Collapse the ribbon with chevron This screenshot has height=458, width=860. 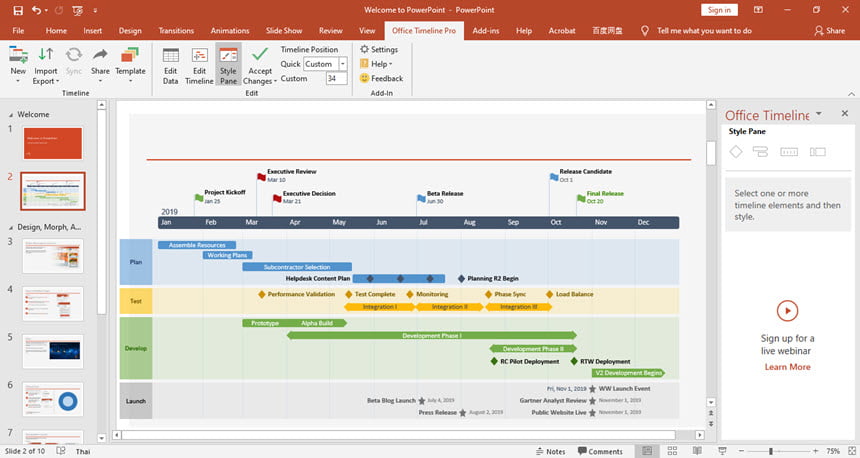point(851,94)
